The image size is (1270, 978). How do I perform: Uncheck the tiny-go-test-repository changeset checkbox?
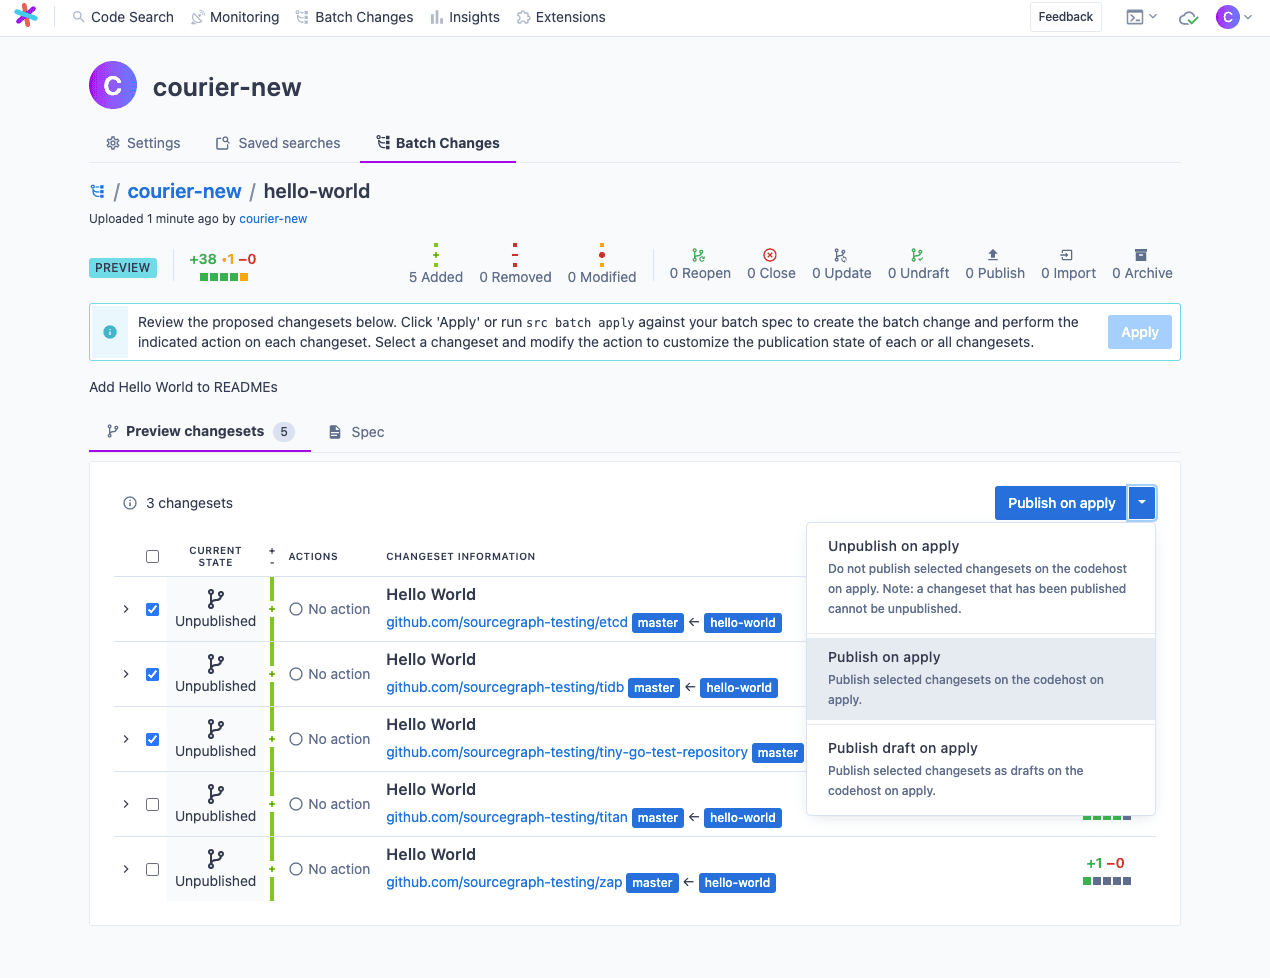coord(152,739)
